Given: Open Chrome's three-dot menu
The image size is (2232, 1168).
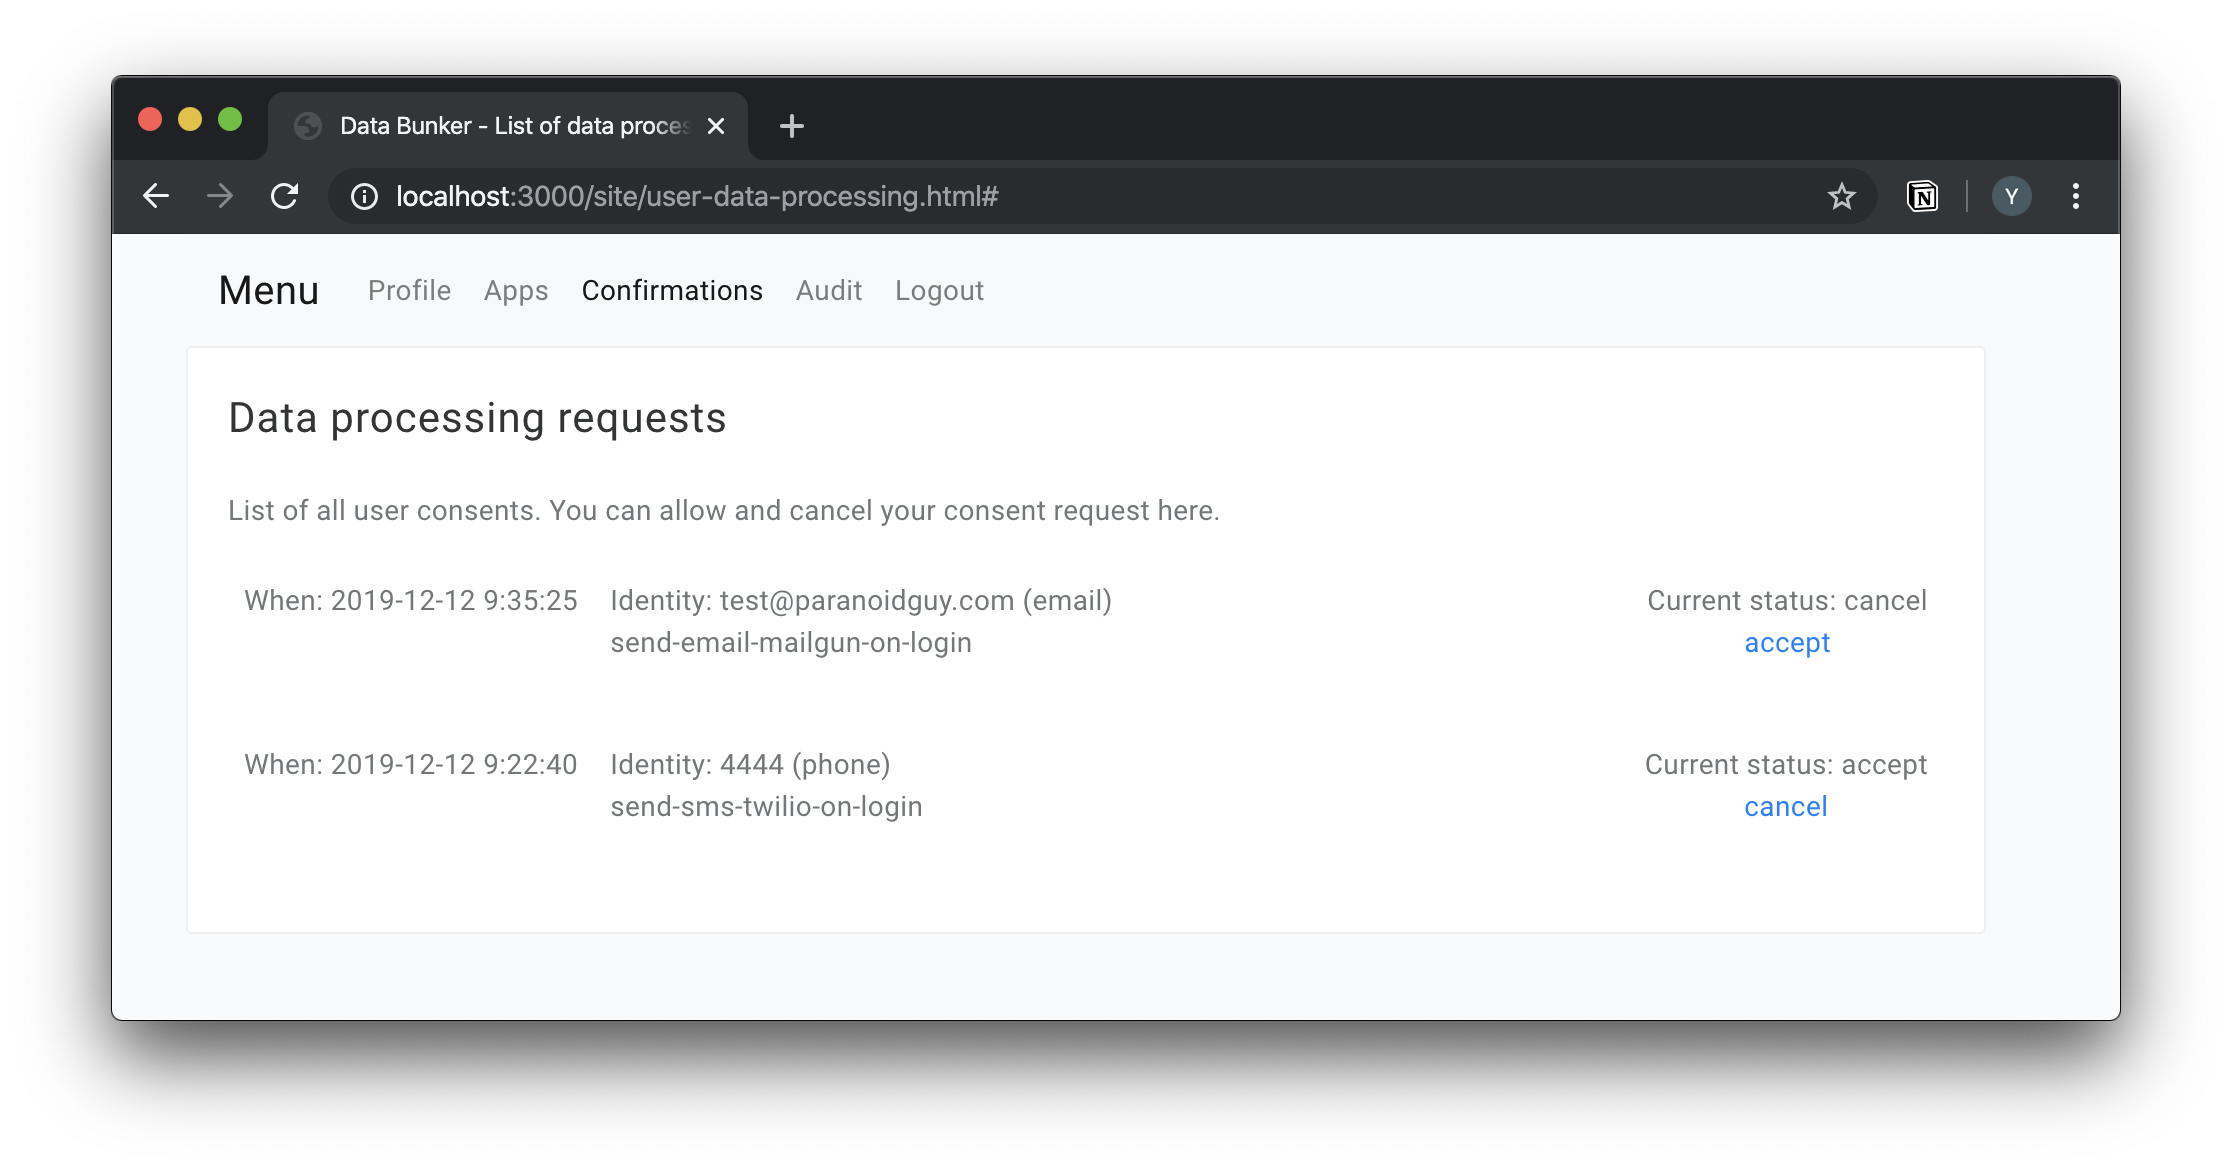Looking at the screenshot, I should tap(2076, 196).
